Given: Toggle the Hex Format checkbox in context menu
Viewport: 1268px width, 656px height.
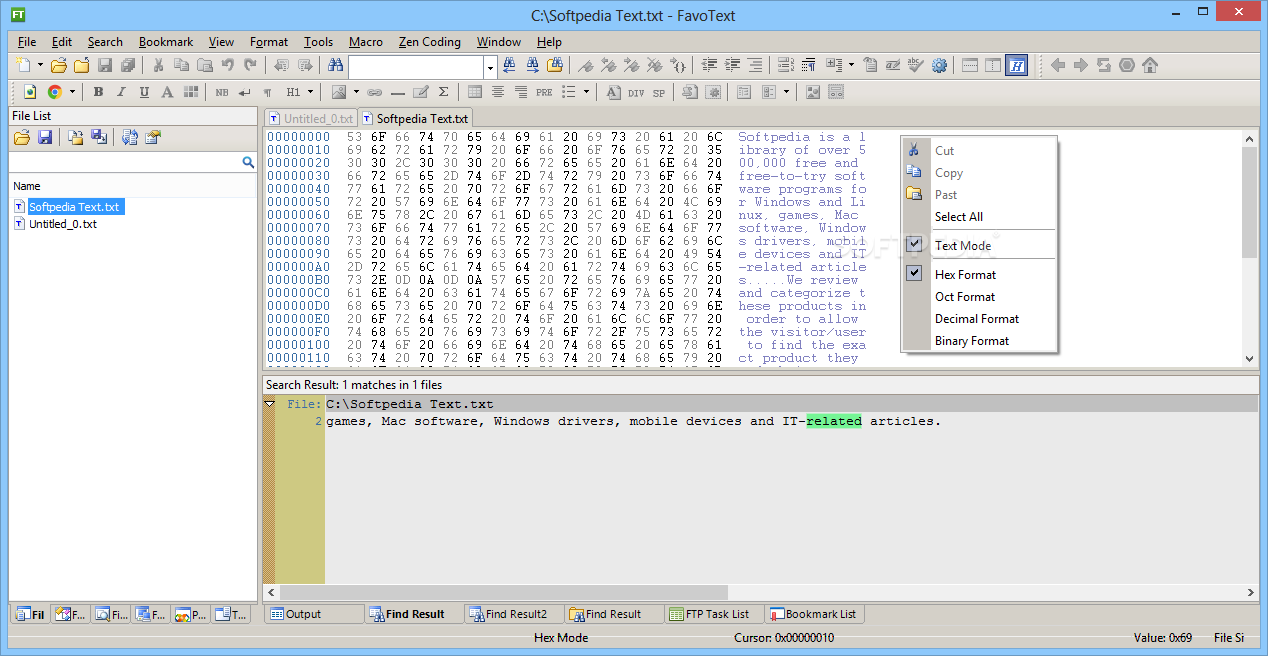Looking at the screenshot, I should [914, 274].
